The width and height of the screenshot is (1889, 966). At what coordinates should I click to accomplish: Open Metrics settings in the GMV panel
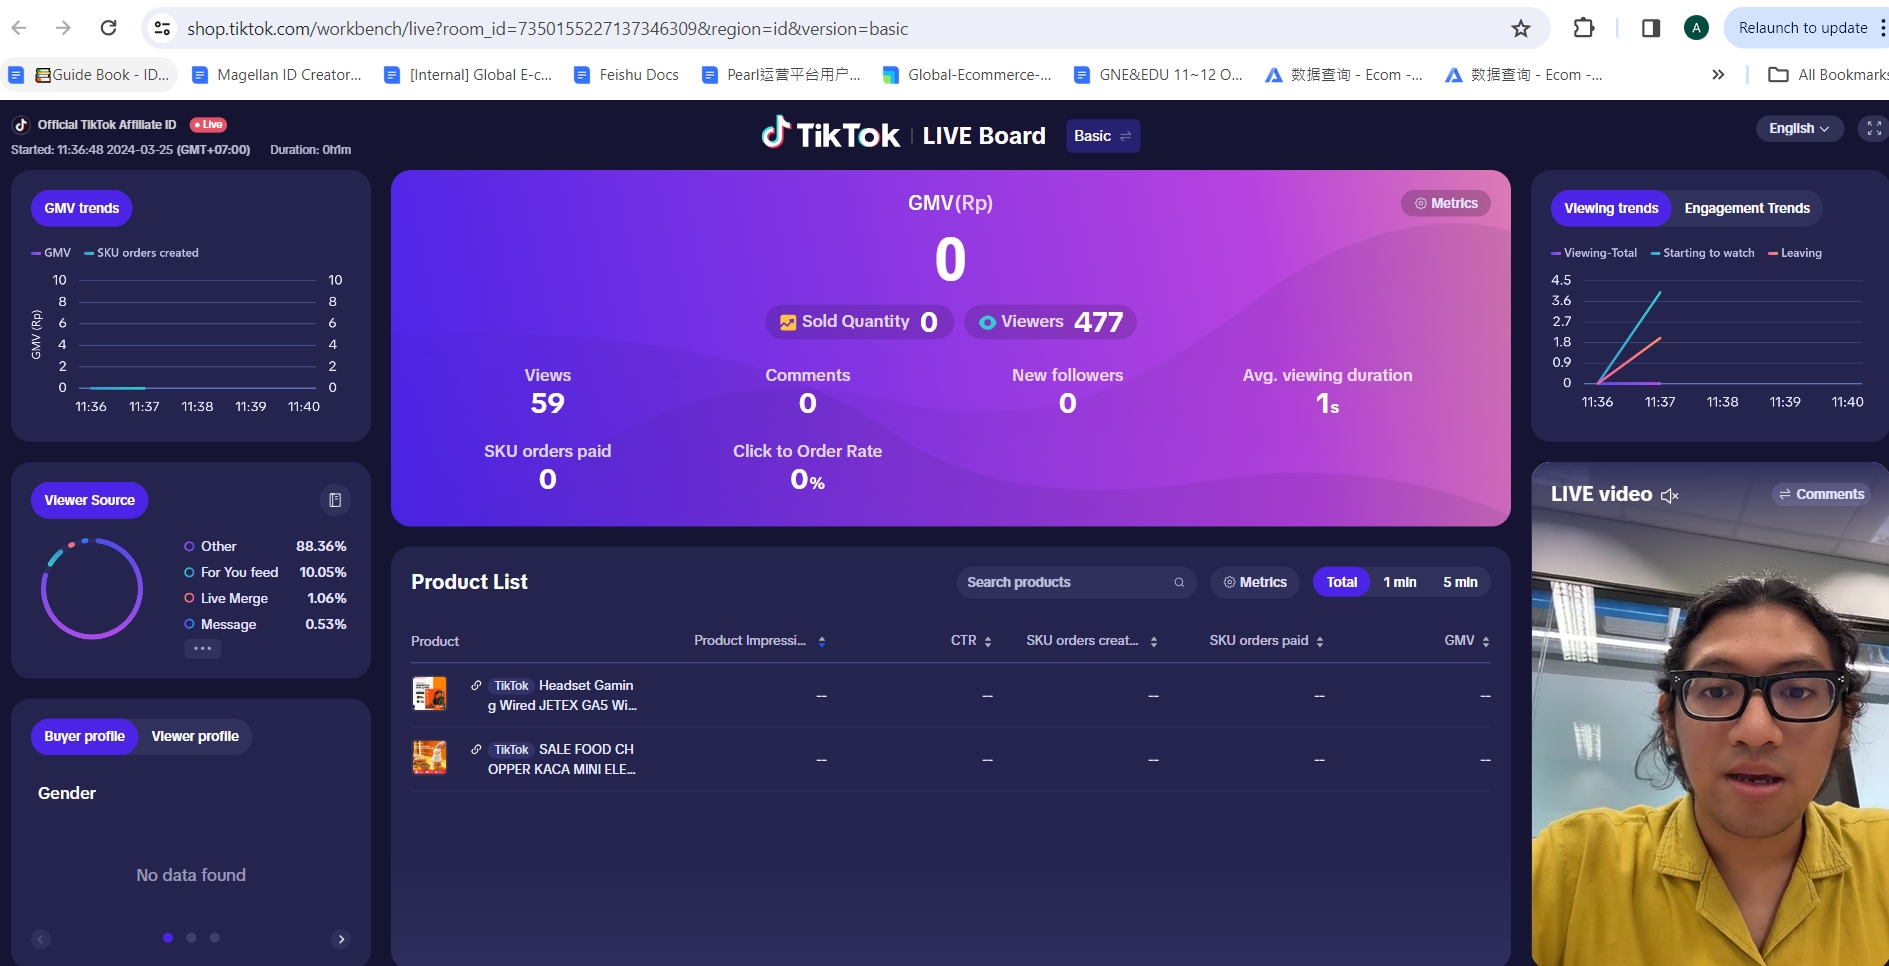(1445, 203)
